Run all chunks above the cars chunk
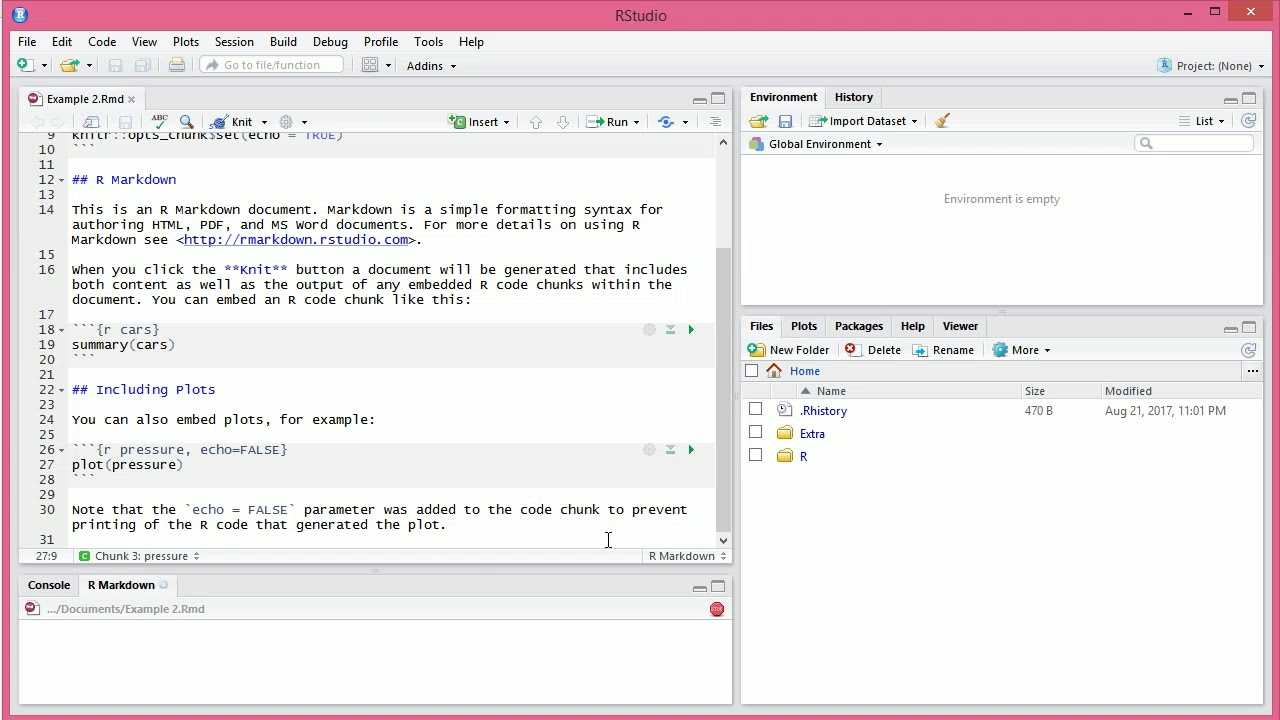This screenshot has width=1280, height=720. pos(670,329)
